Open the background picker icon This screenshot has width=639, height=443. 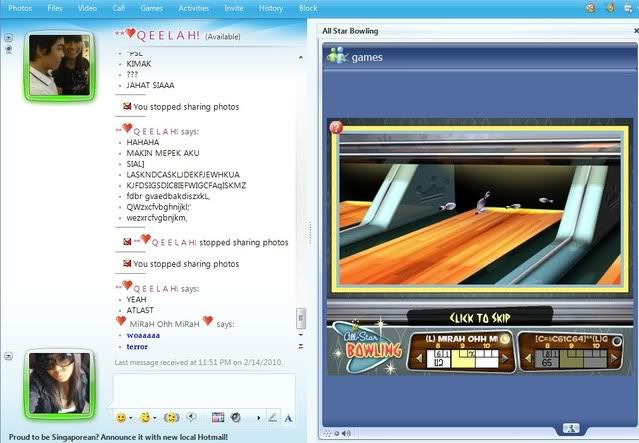(x=218, y=417)
